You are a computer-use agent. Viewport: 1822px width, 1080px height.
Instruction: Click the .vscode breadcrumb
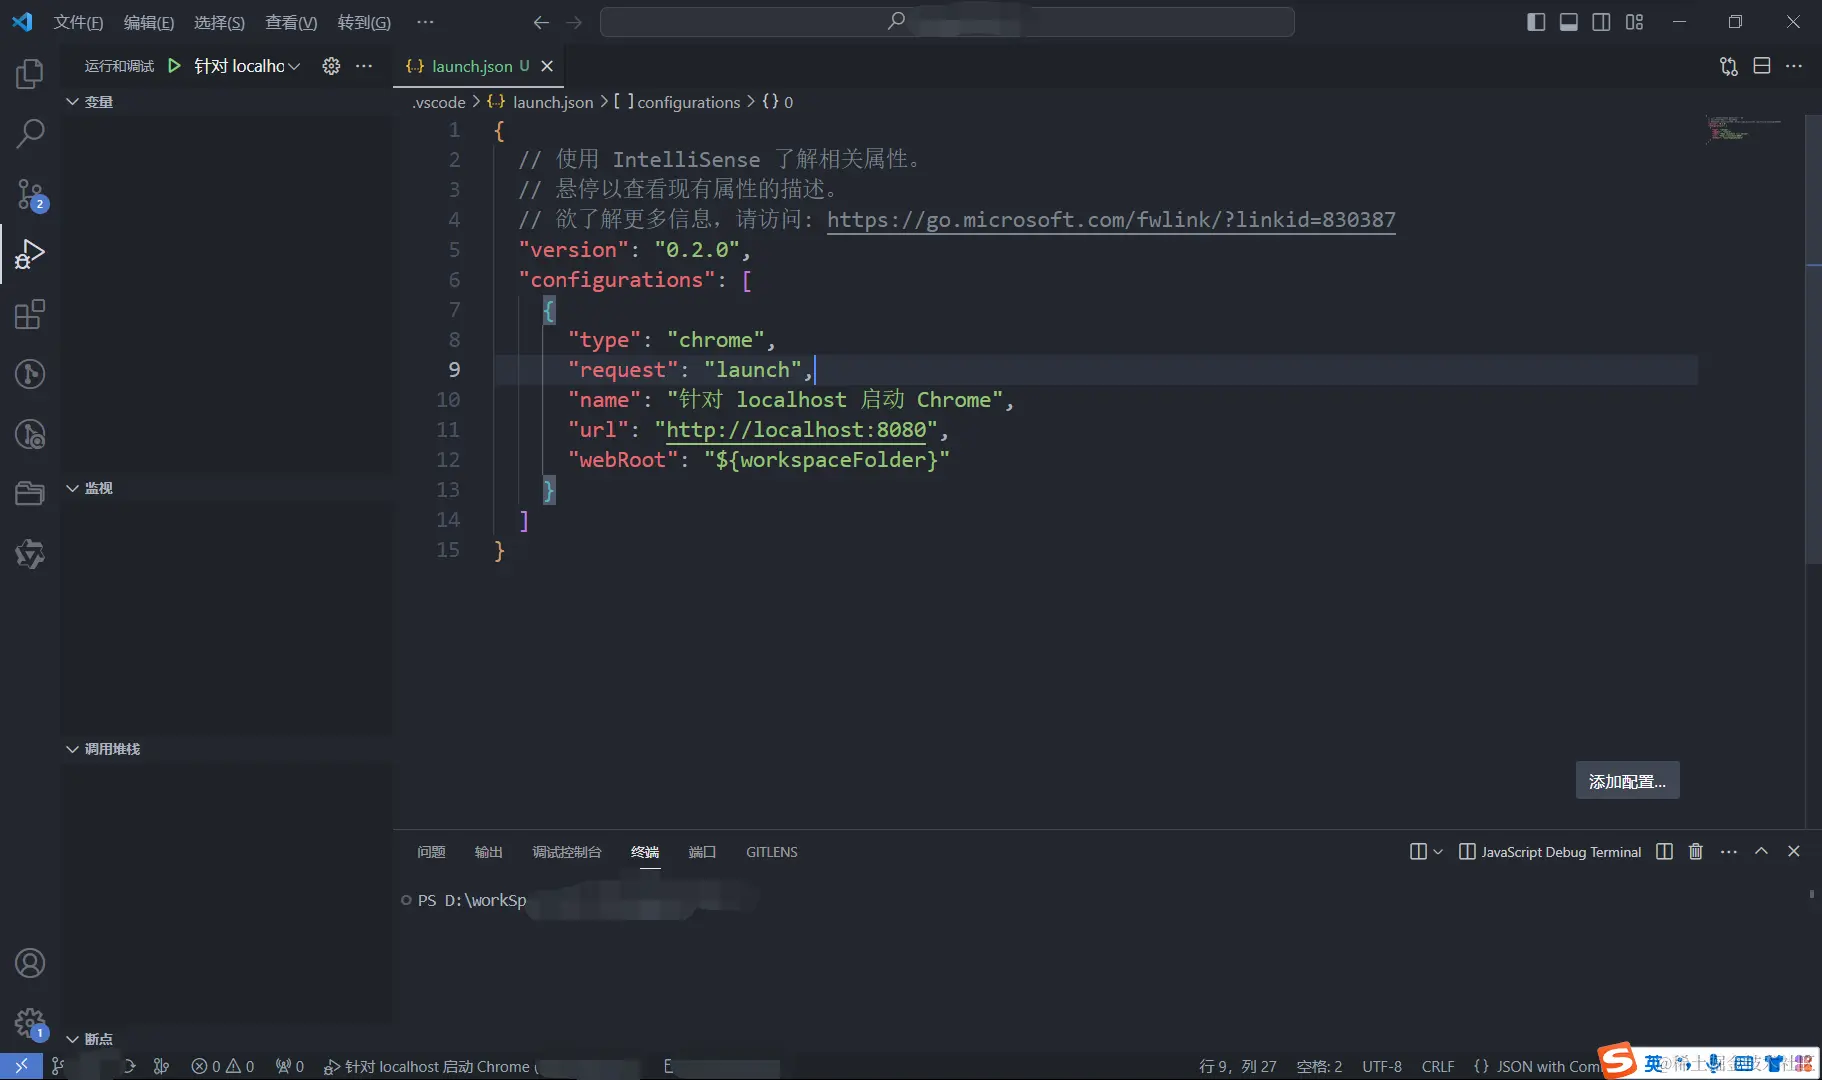[439, 102]
